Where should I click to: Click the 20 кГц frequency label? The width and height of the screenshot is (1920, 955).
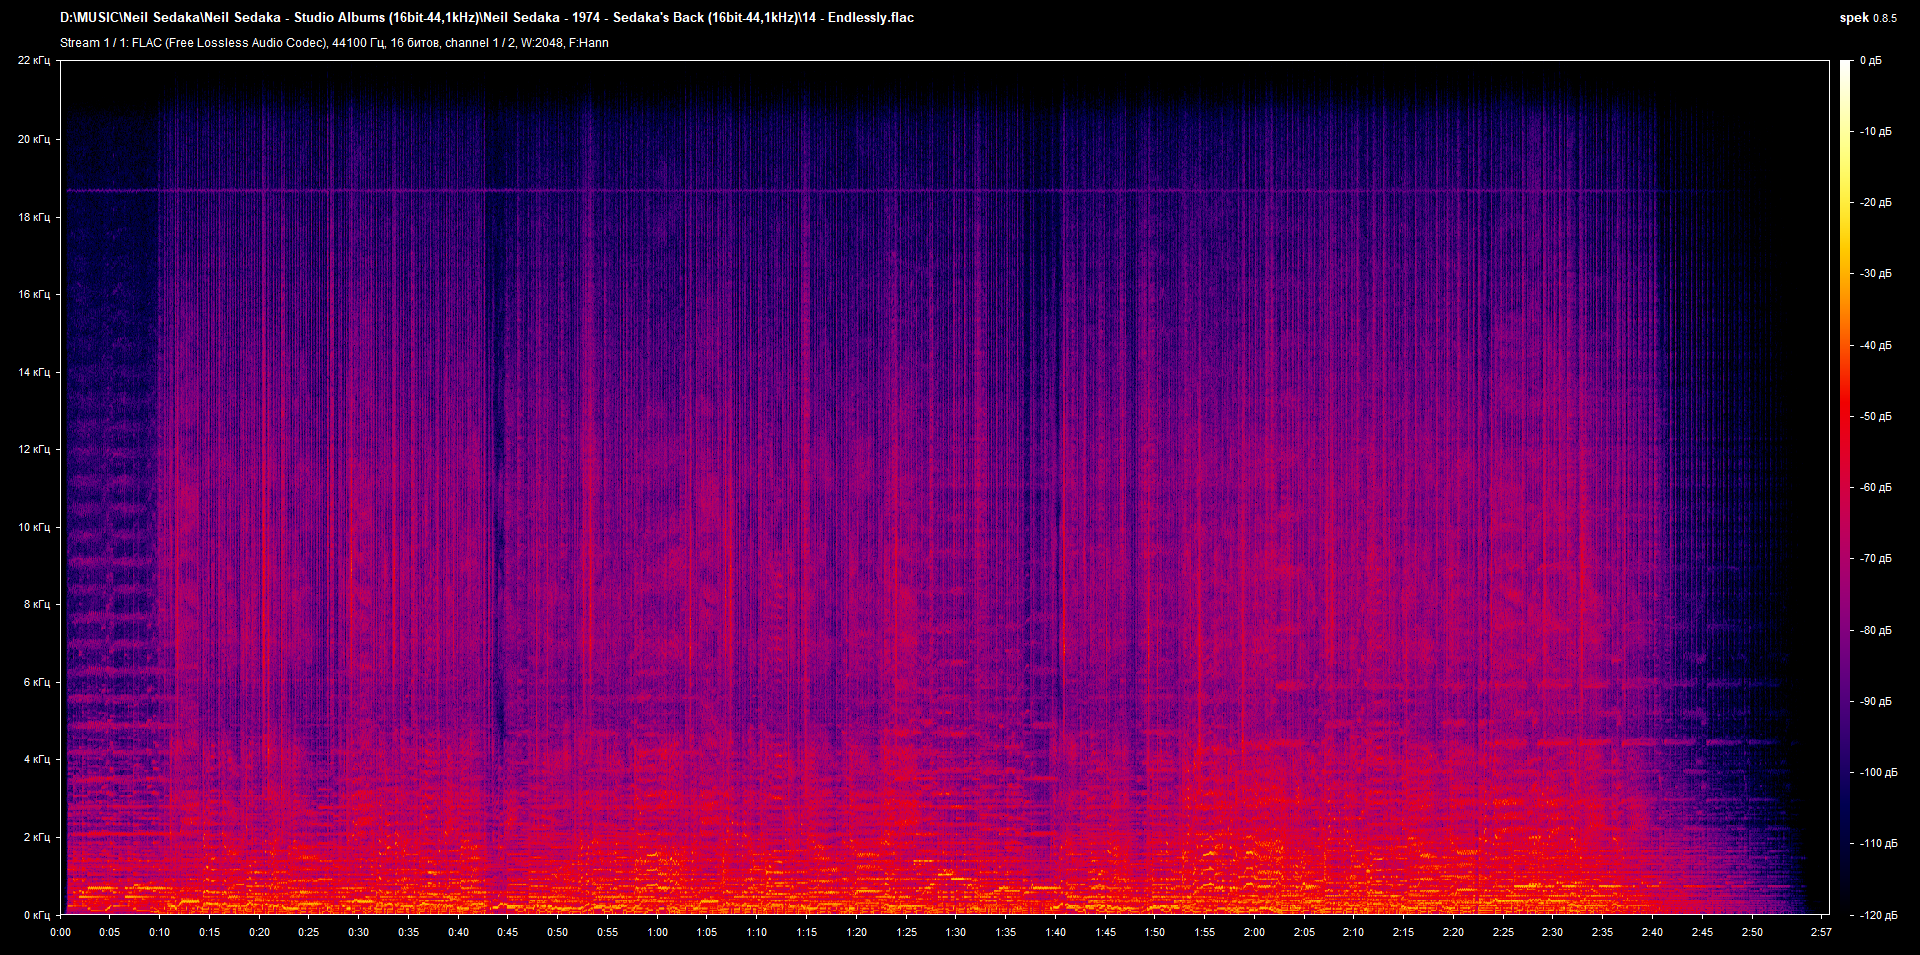(34, 139)
